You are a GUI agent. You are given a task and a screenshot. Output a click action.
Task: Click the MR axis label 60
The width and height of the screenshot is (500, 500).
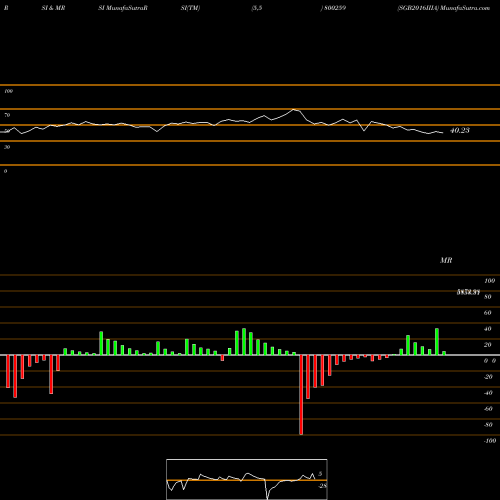[488, 313]
